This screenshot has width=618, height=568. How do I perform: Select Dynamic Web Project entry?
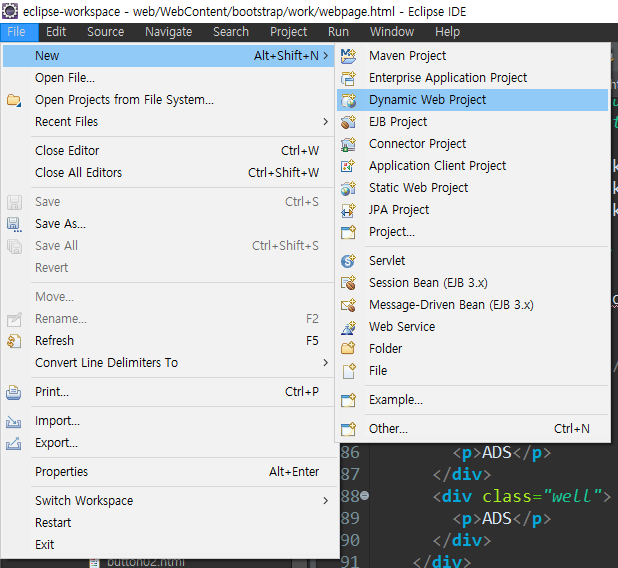point(473,100)
